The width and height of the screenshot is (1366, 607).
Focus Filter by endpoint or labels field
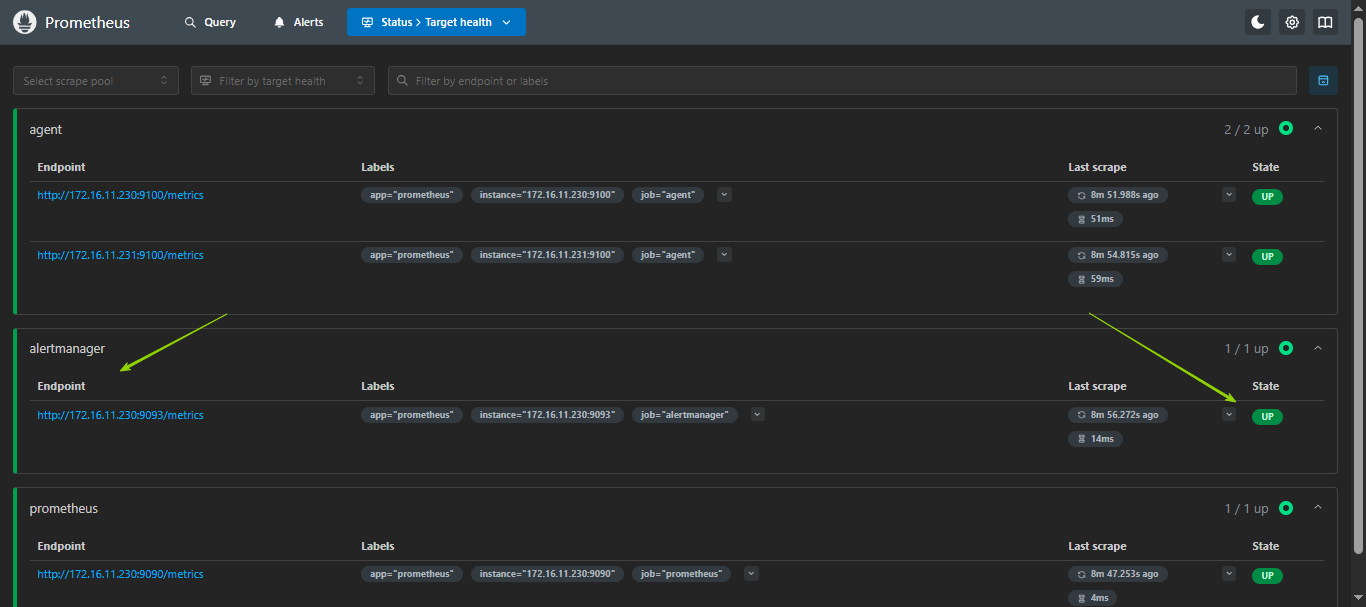(x=842, y=81)
